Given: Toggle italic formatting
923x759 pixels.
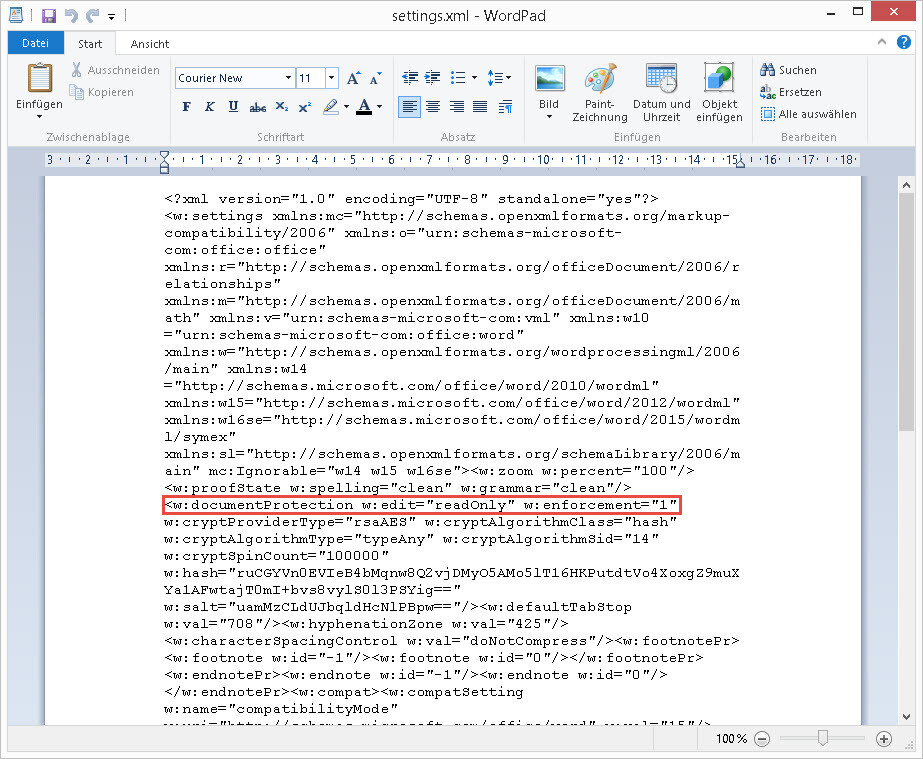Looking at the screenshot, I should (209, 107).
